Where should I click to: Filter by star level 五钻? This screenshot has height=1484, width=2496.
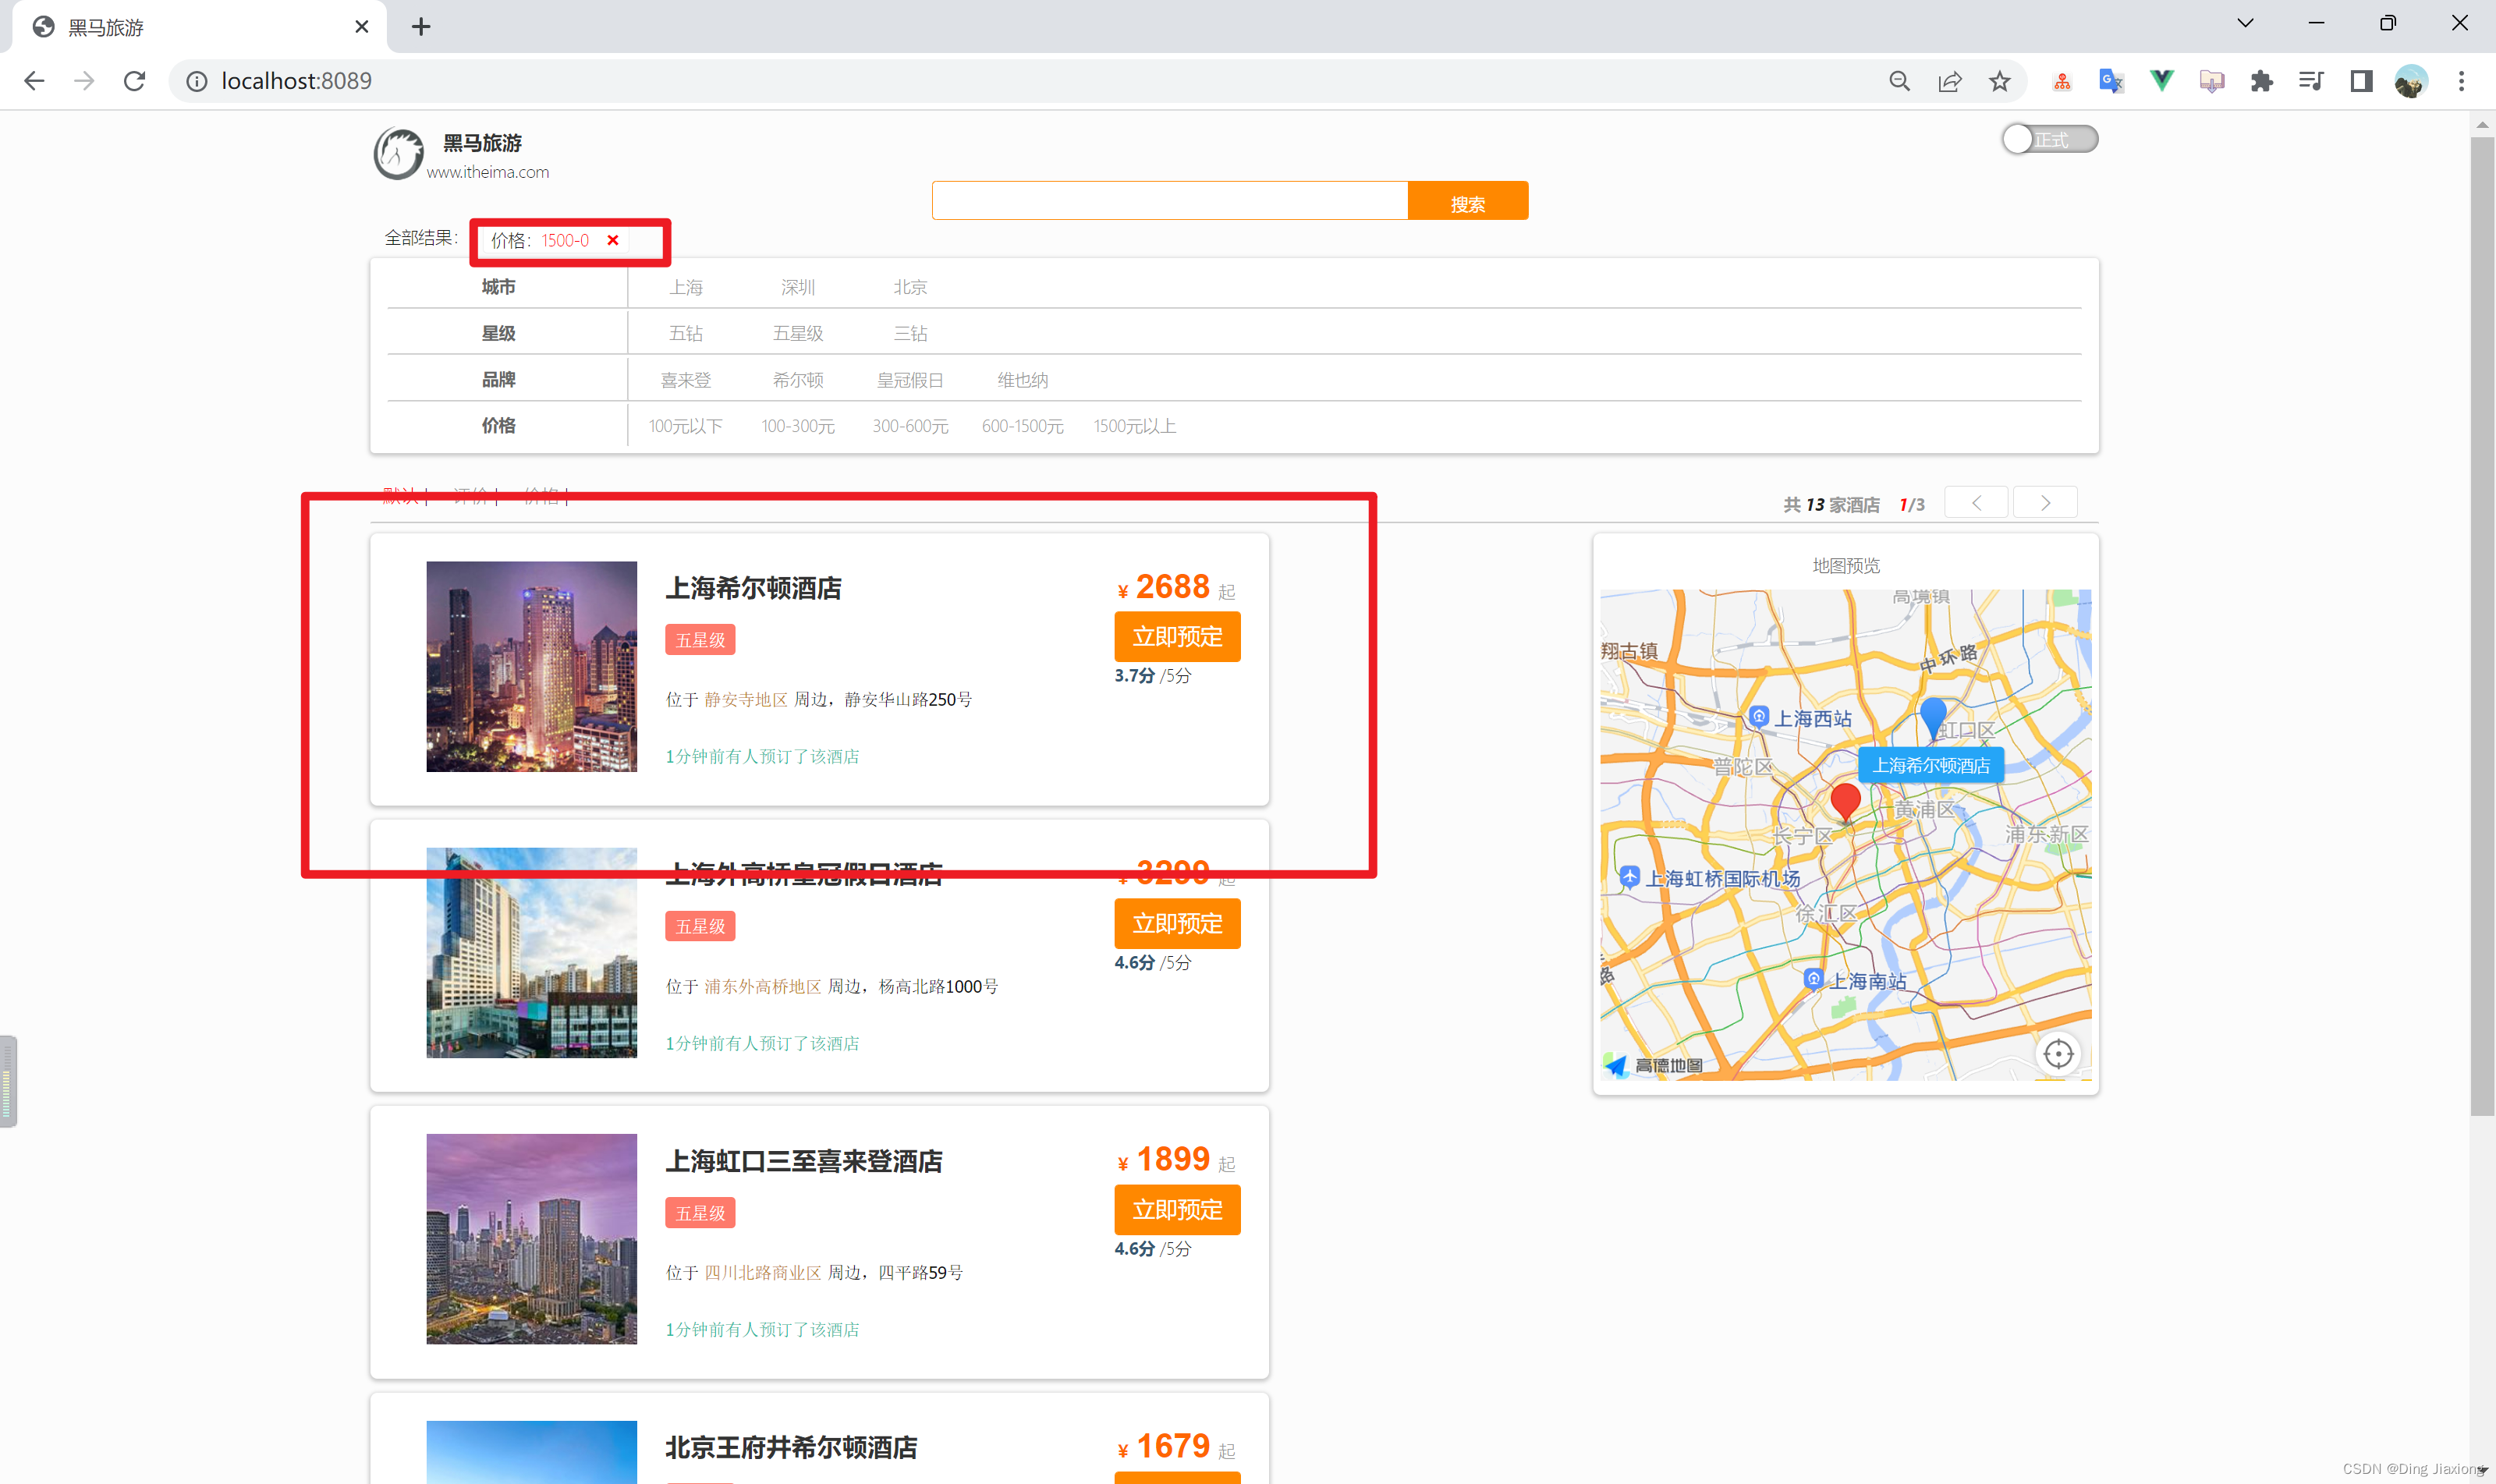[x=685, y=333]
